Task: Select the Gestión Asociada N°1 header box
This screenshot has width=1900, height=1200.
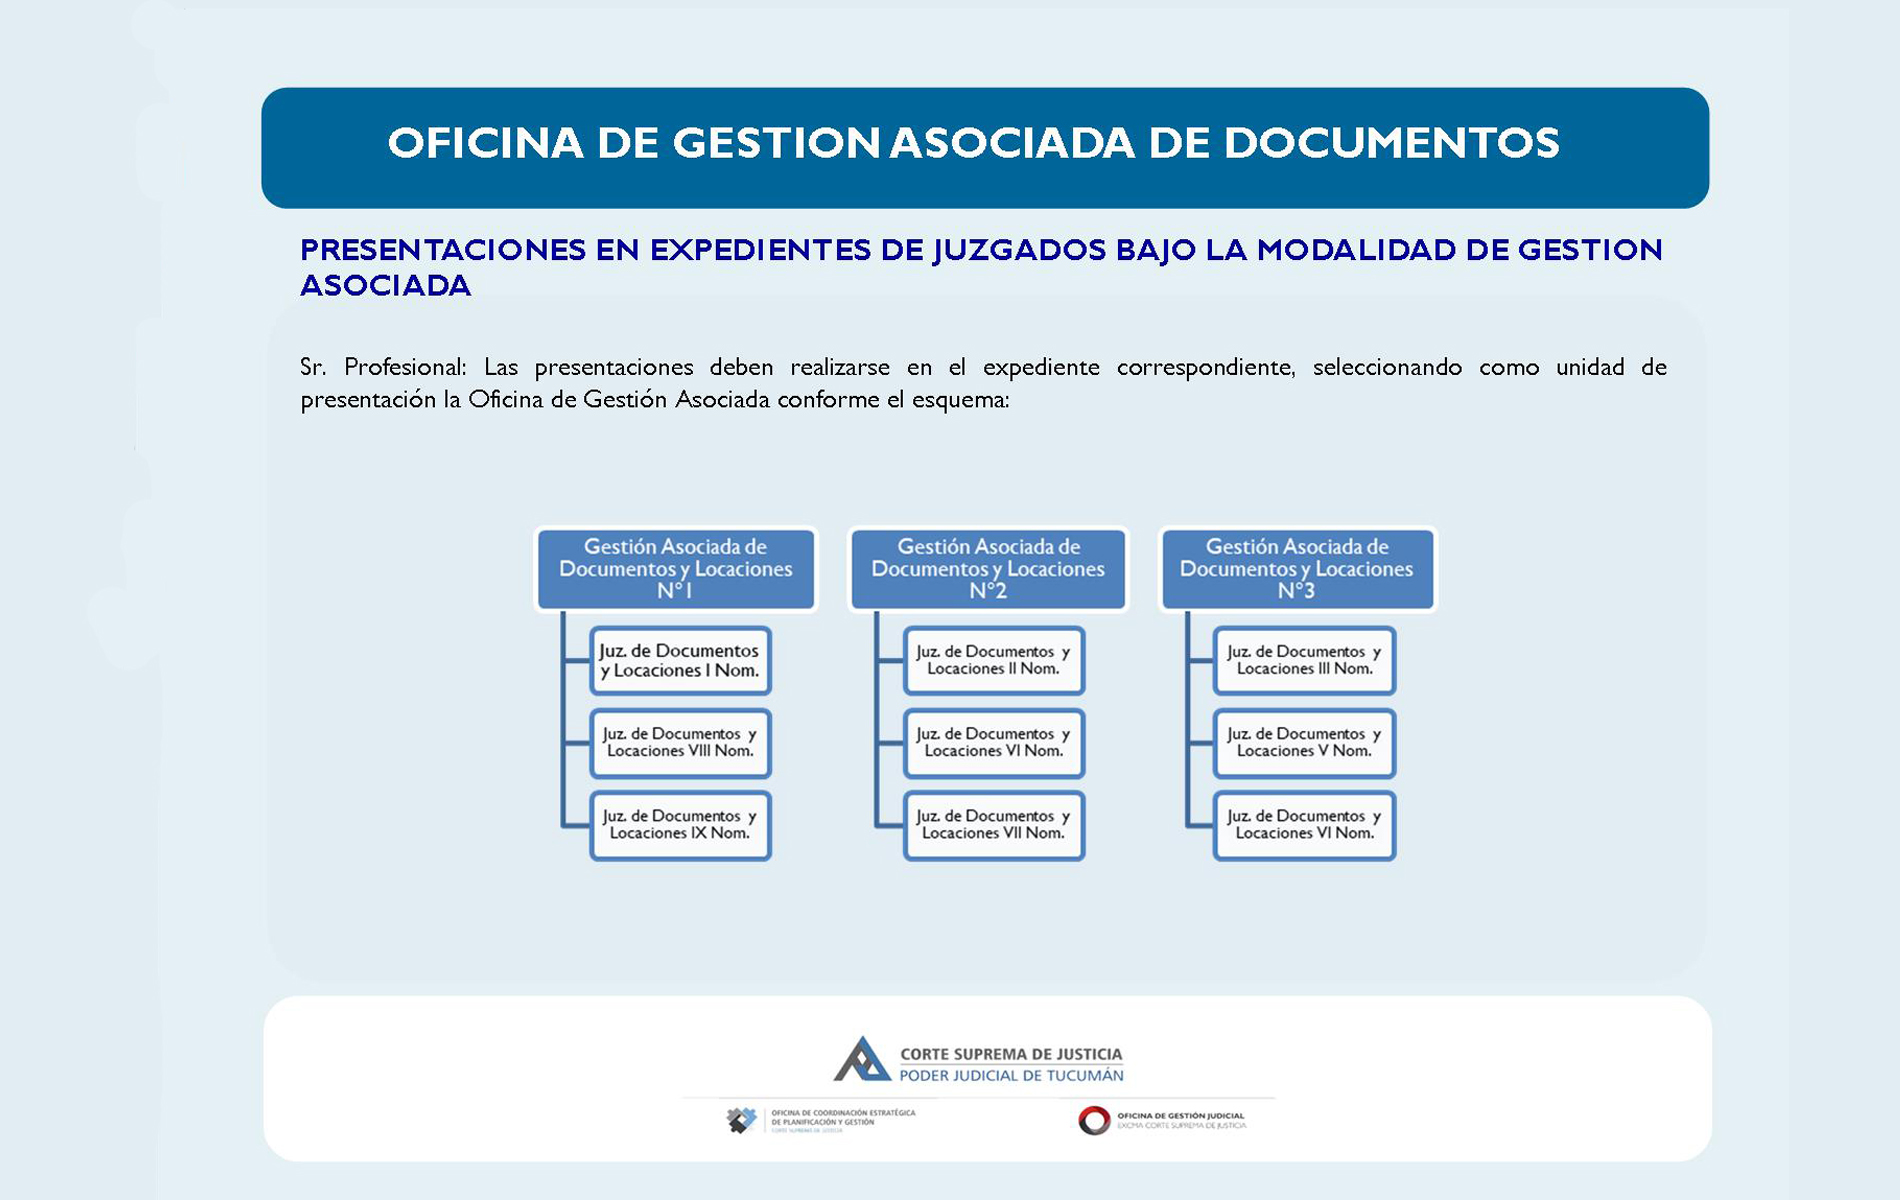Action: pos(676,569)
